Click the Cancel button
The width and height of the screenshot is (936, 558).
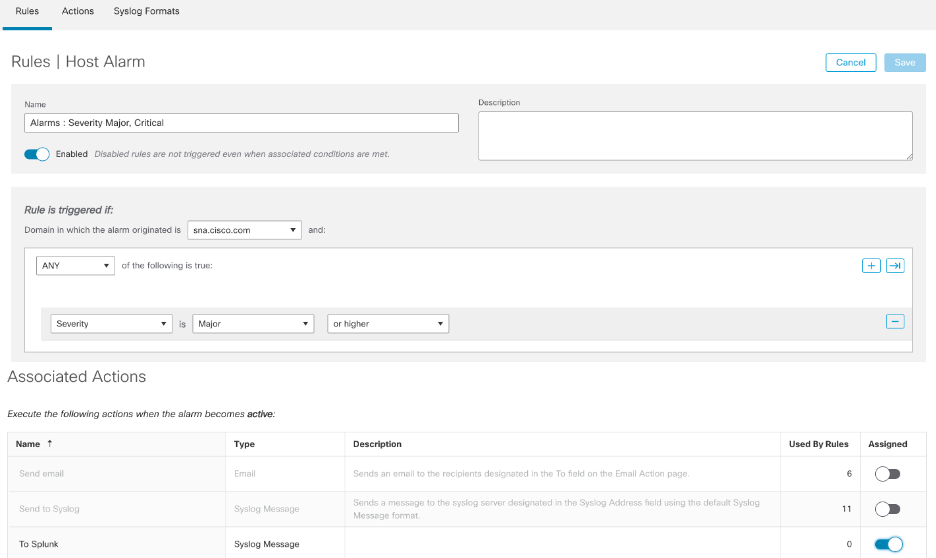(851, 62)
